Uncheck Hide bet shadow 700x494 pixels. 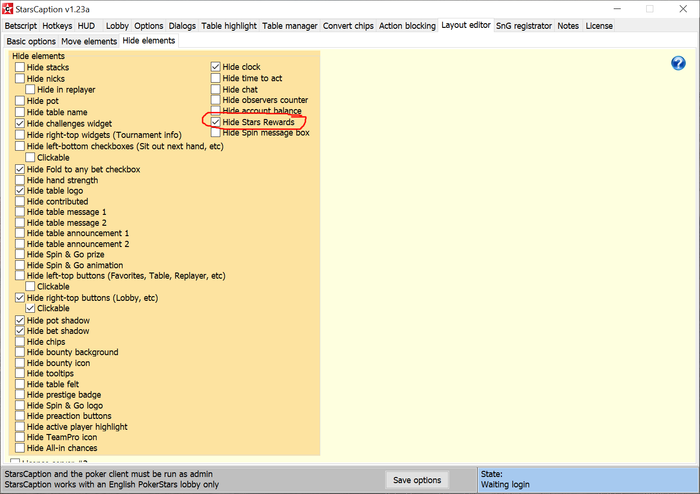(x=20, y=331)
